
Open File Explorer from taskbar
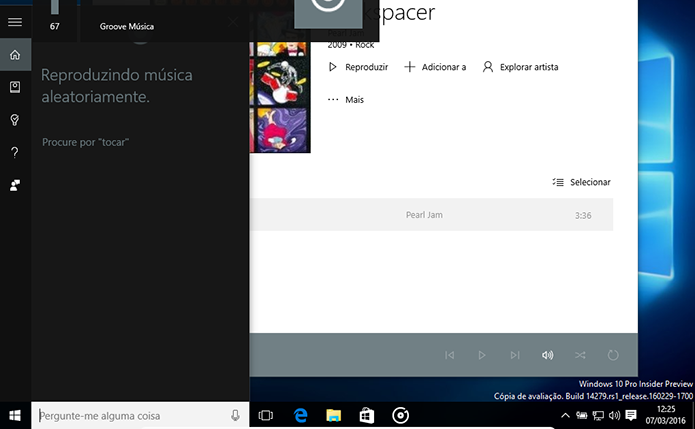click(x=333, y=415)
